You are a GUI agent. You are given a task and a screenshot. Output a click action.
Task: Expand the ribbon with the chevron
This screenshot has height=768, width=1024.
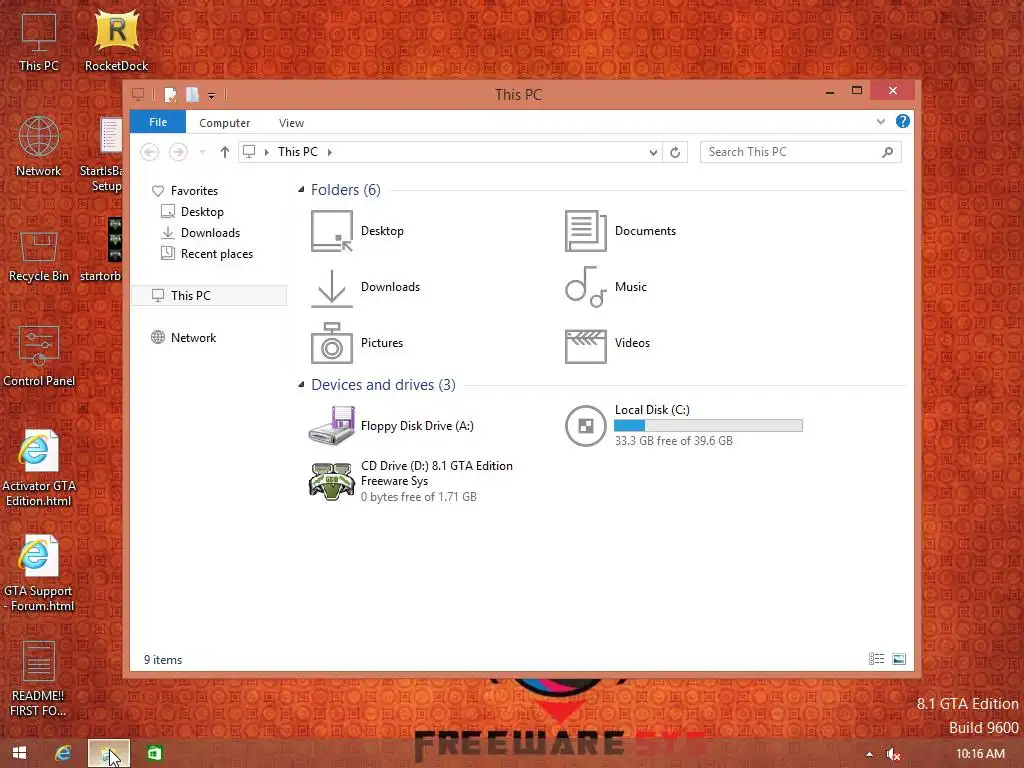point(880,121)
